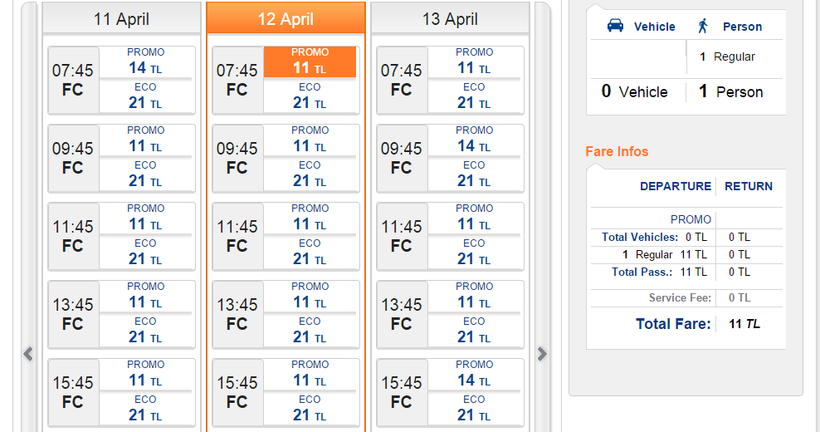Advance dates with right arrow
The image size is (820, 432).
tap(542, 353)
